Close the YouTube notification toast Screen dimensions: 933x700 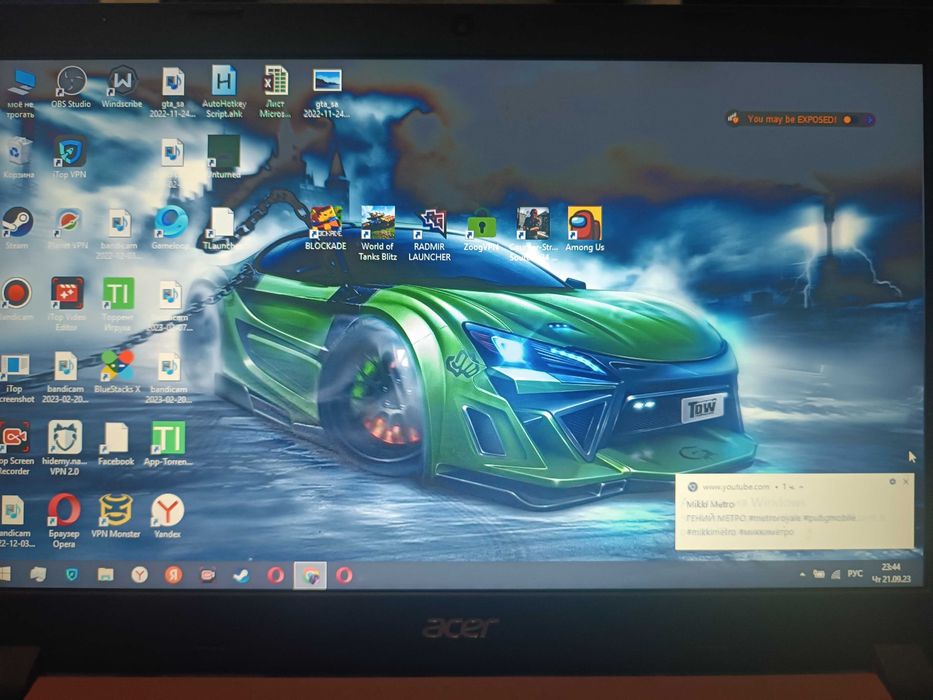[x=906, y=481]
